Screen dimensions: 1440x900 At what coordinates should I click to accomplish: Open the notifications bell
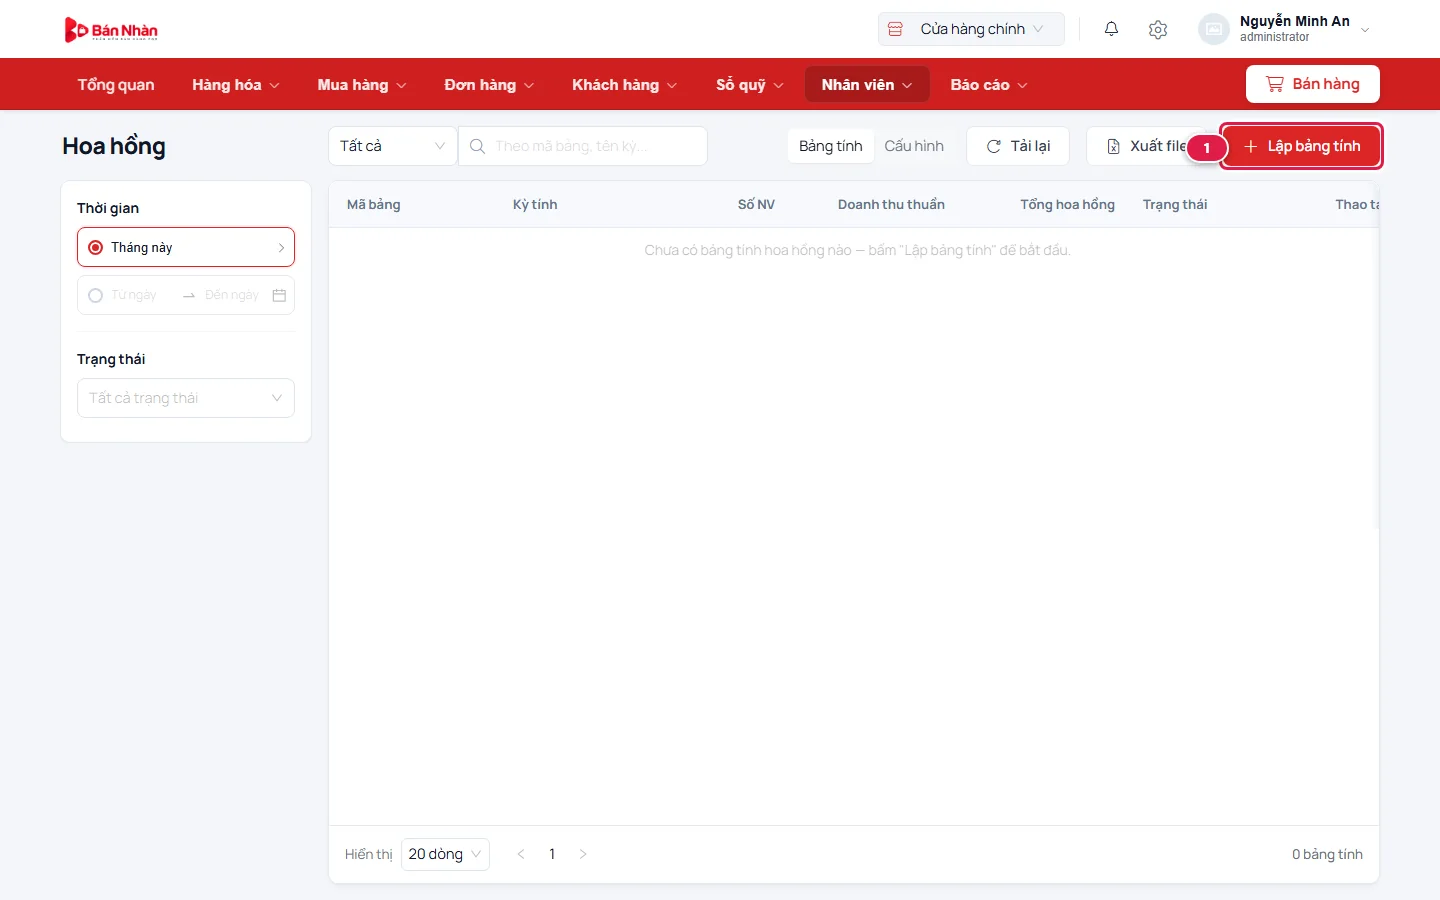click(x=1111, y=29)
